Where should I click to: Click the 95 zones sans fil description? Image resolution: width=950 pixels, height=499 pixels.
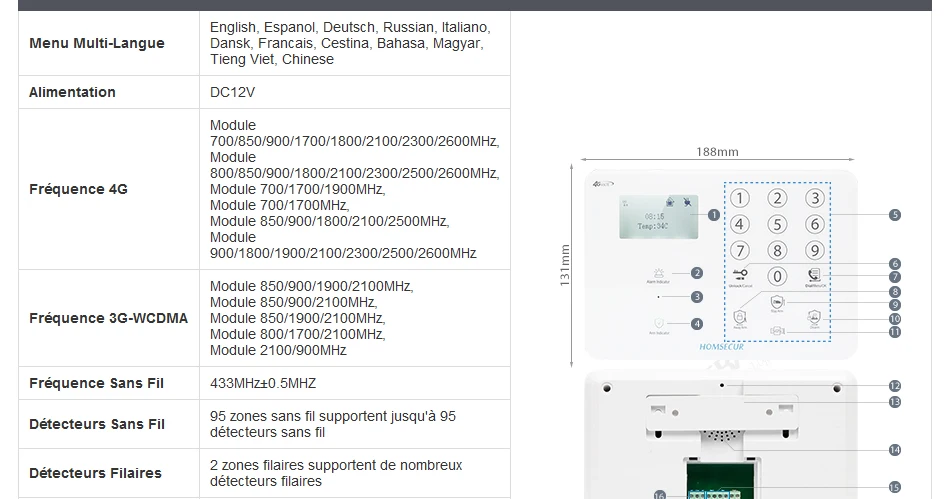tap(333, 424)
